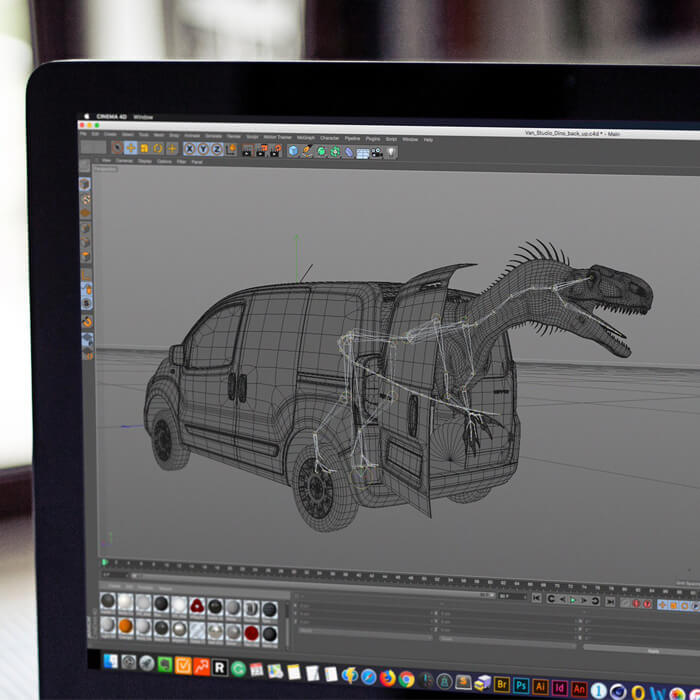The height and width of the screenshot is (700, 700).
Task: Open the viewport View menu
Action: [106, 160]
